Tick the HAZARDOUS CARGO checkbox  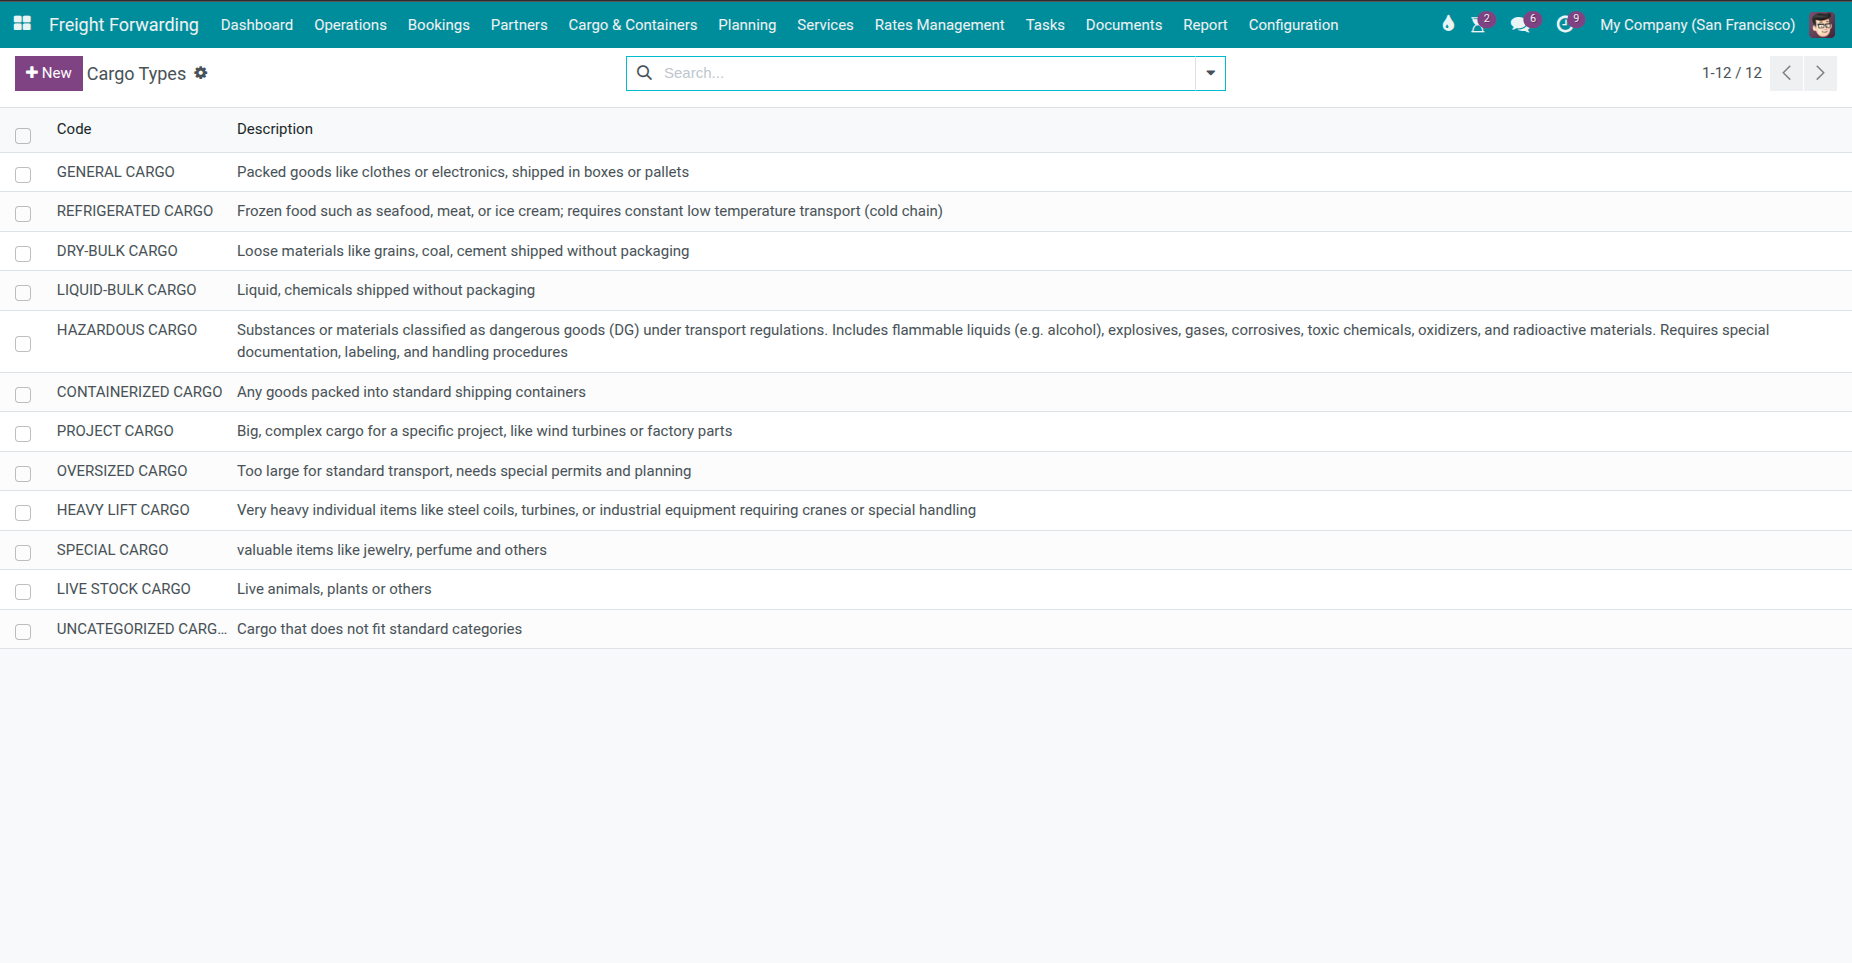23,343
